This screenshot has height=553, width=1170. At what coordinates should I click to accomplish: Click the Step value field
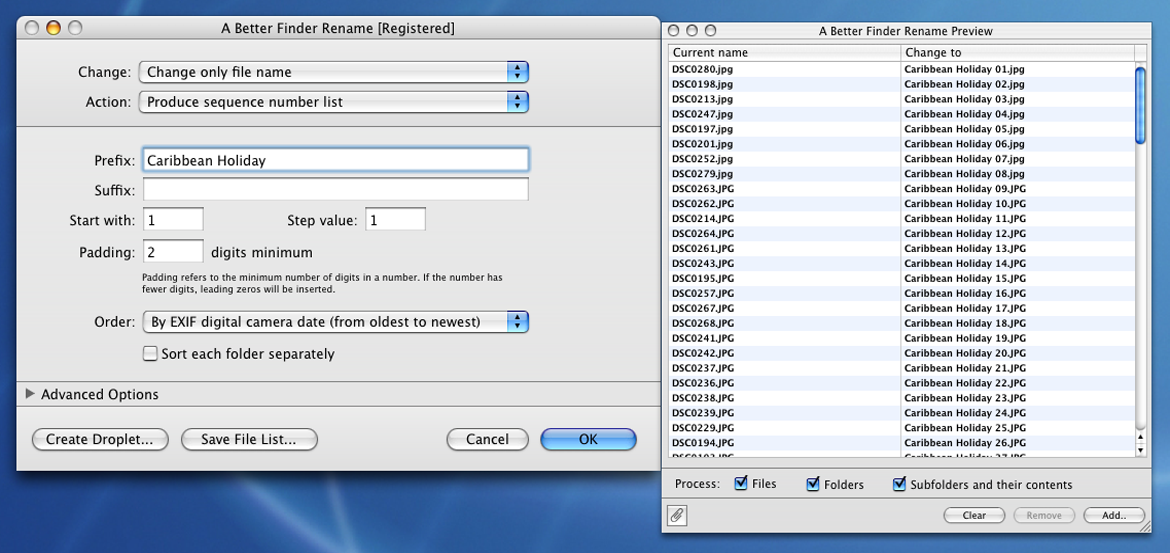[x=395, y=220]
